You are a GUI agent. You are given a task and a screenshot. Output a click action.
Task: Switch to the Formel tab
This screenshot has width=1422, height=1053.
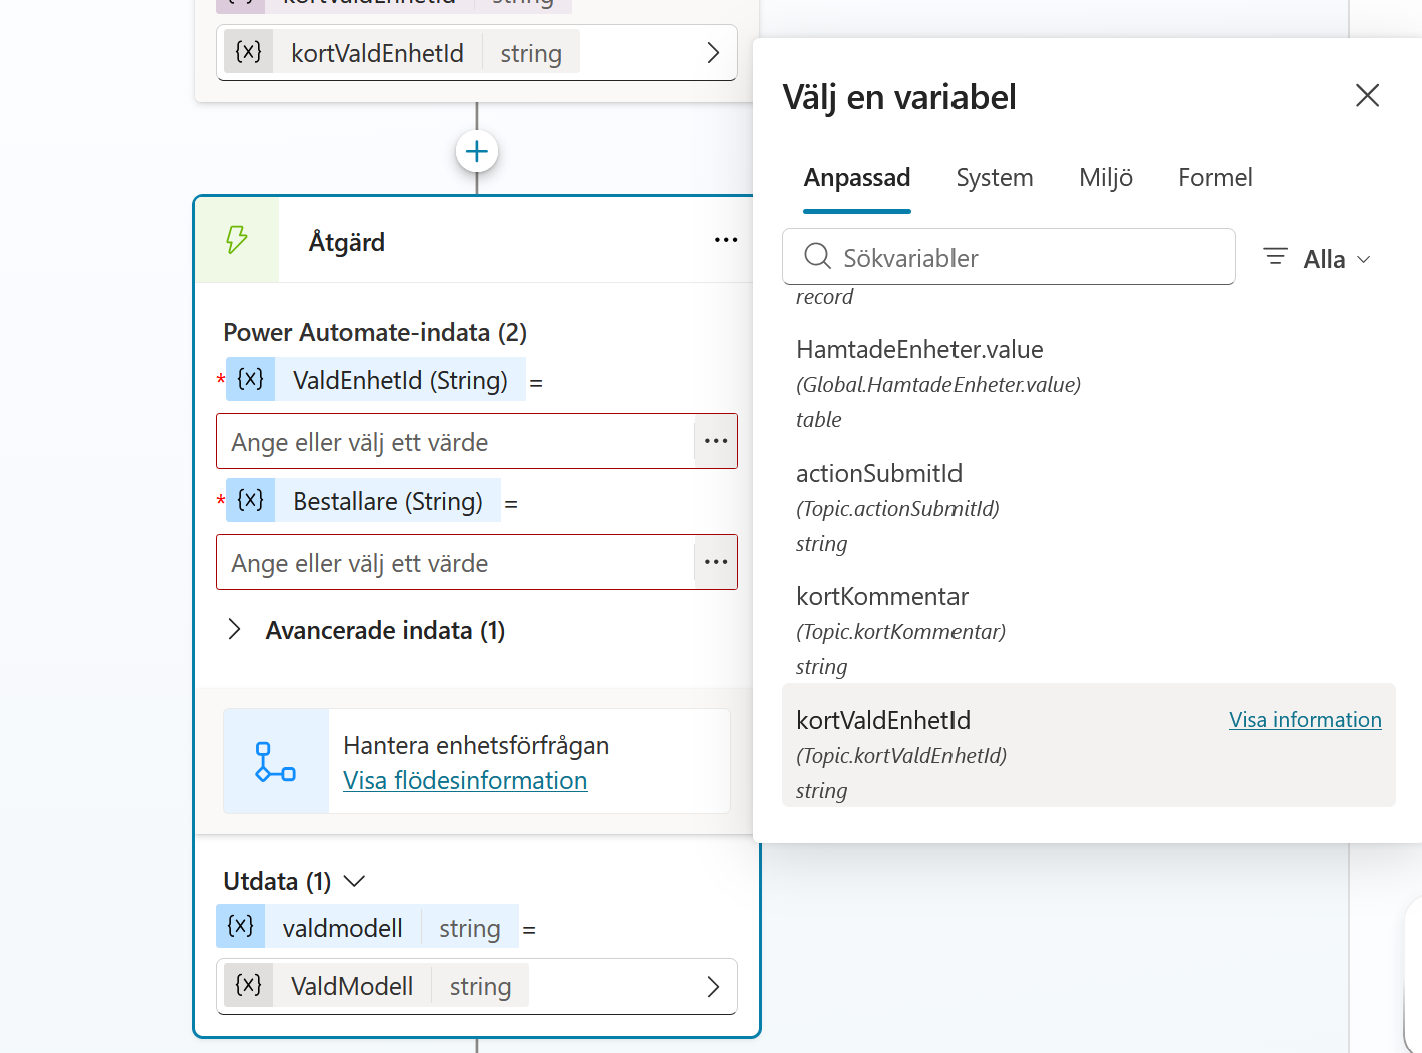point(1215,178)
